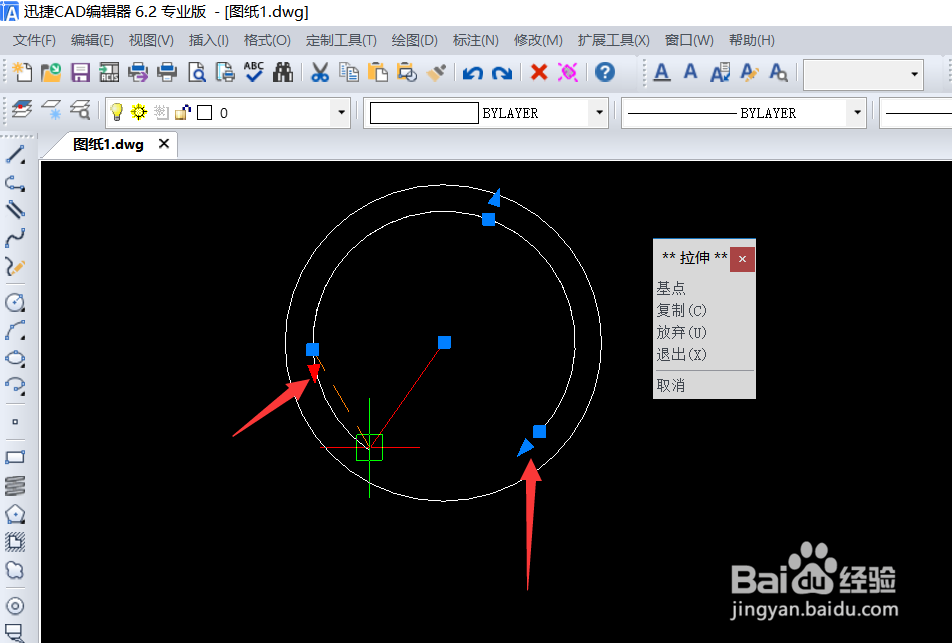Select the Multiline double-line tool
This screenshot has height=643, width=952.
[x=15, y=209]
